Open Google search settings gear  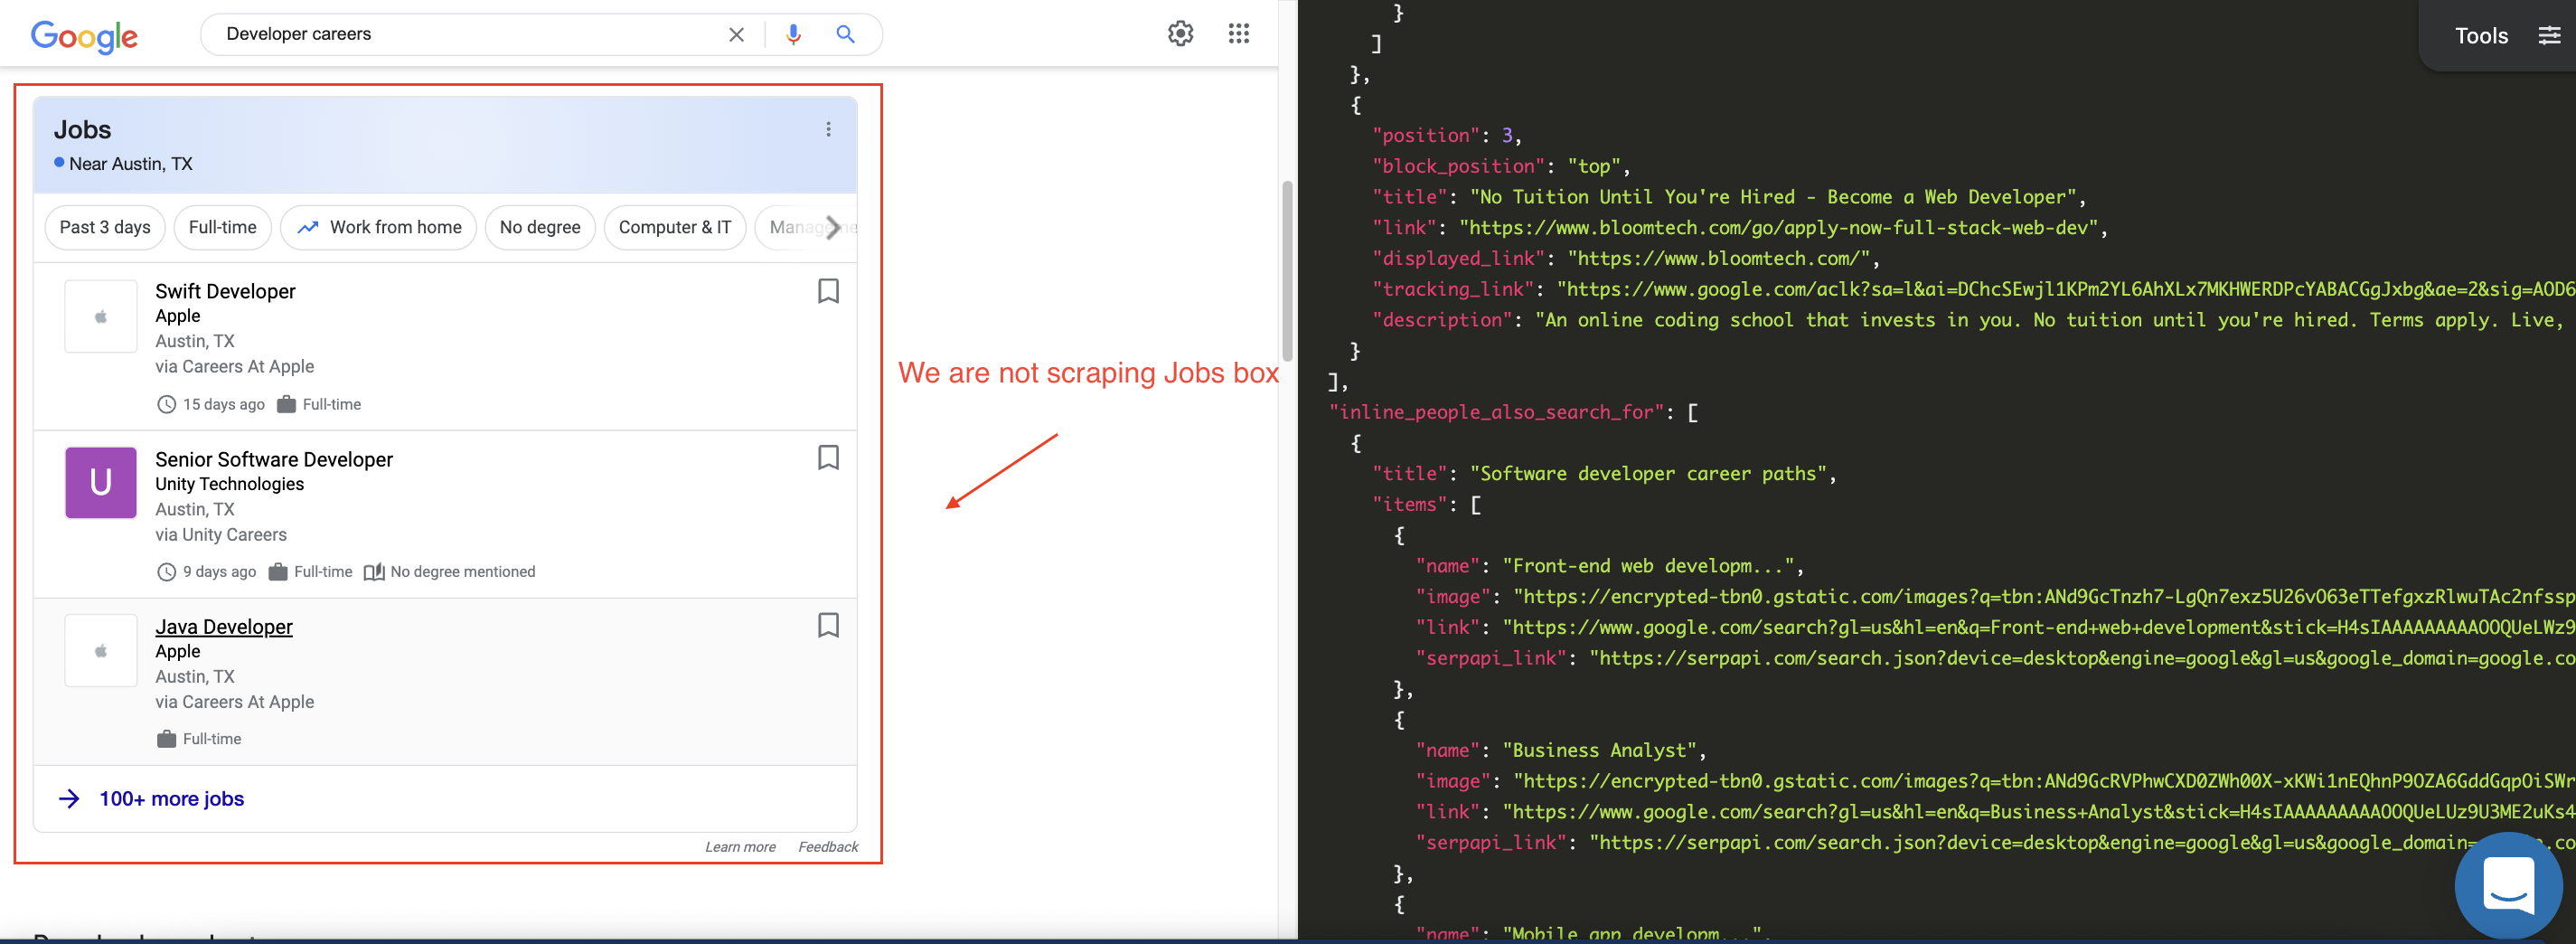pos(1180,33)
